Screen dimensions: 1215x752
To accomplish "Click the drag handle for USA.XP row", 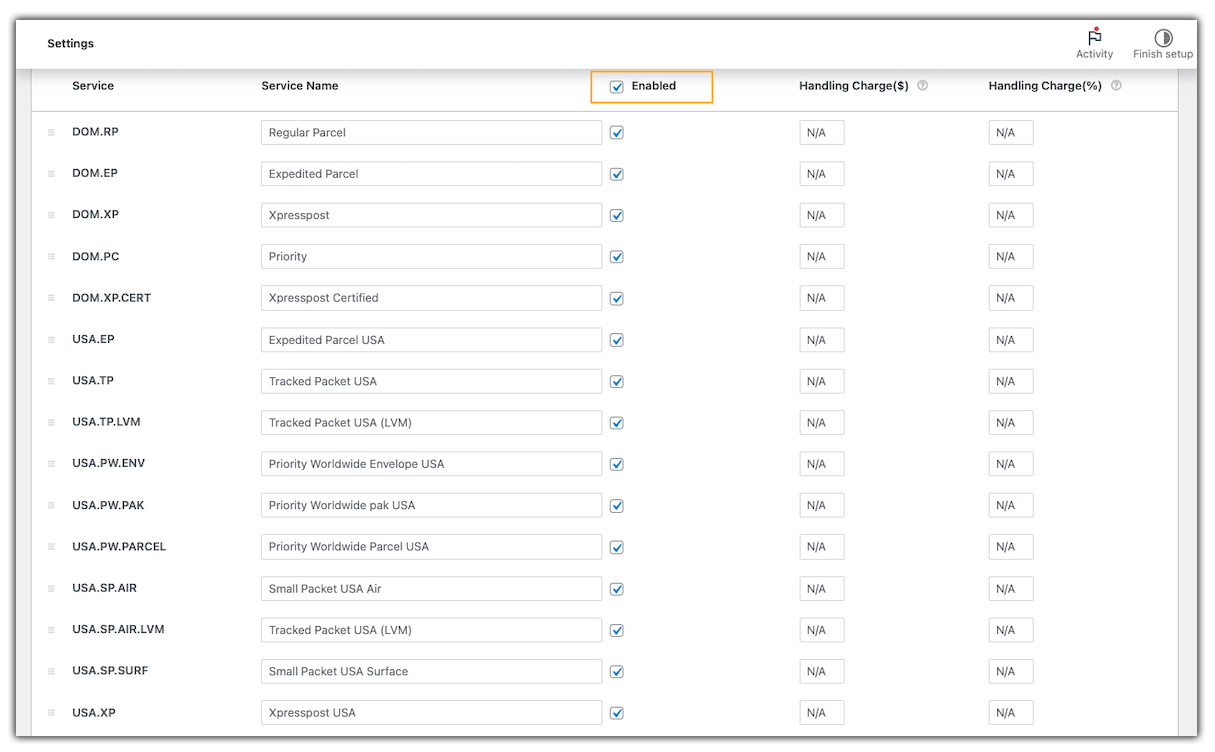I will [x=51, y=713].
